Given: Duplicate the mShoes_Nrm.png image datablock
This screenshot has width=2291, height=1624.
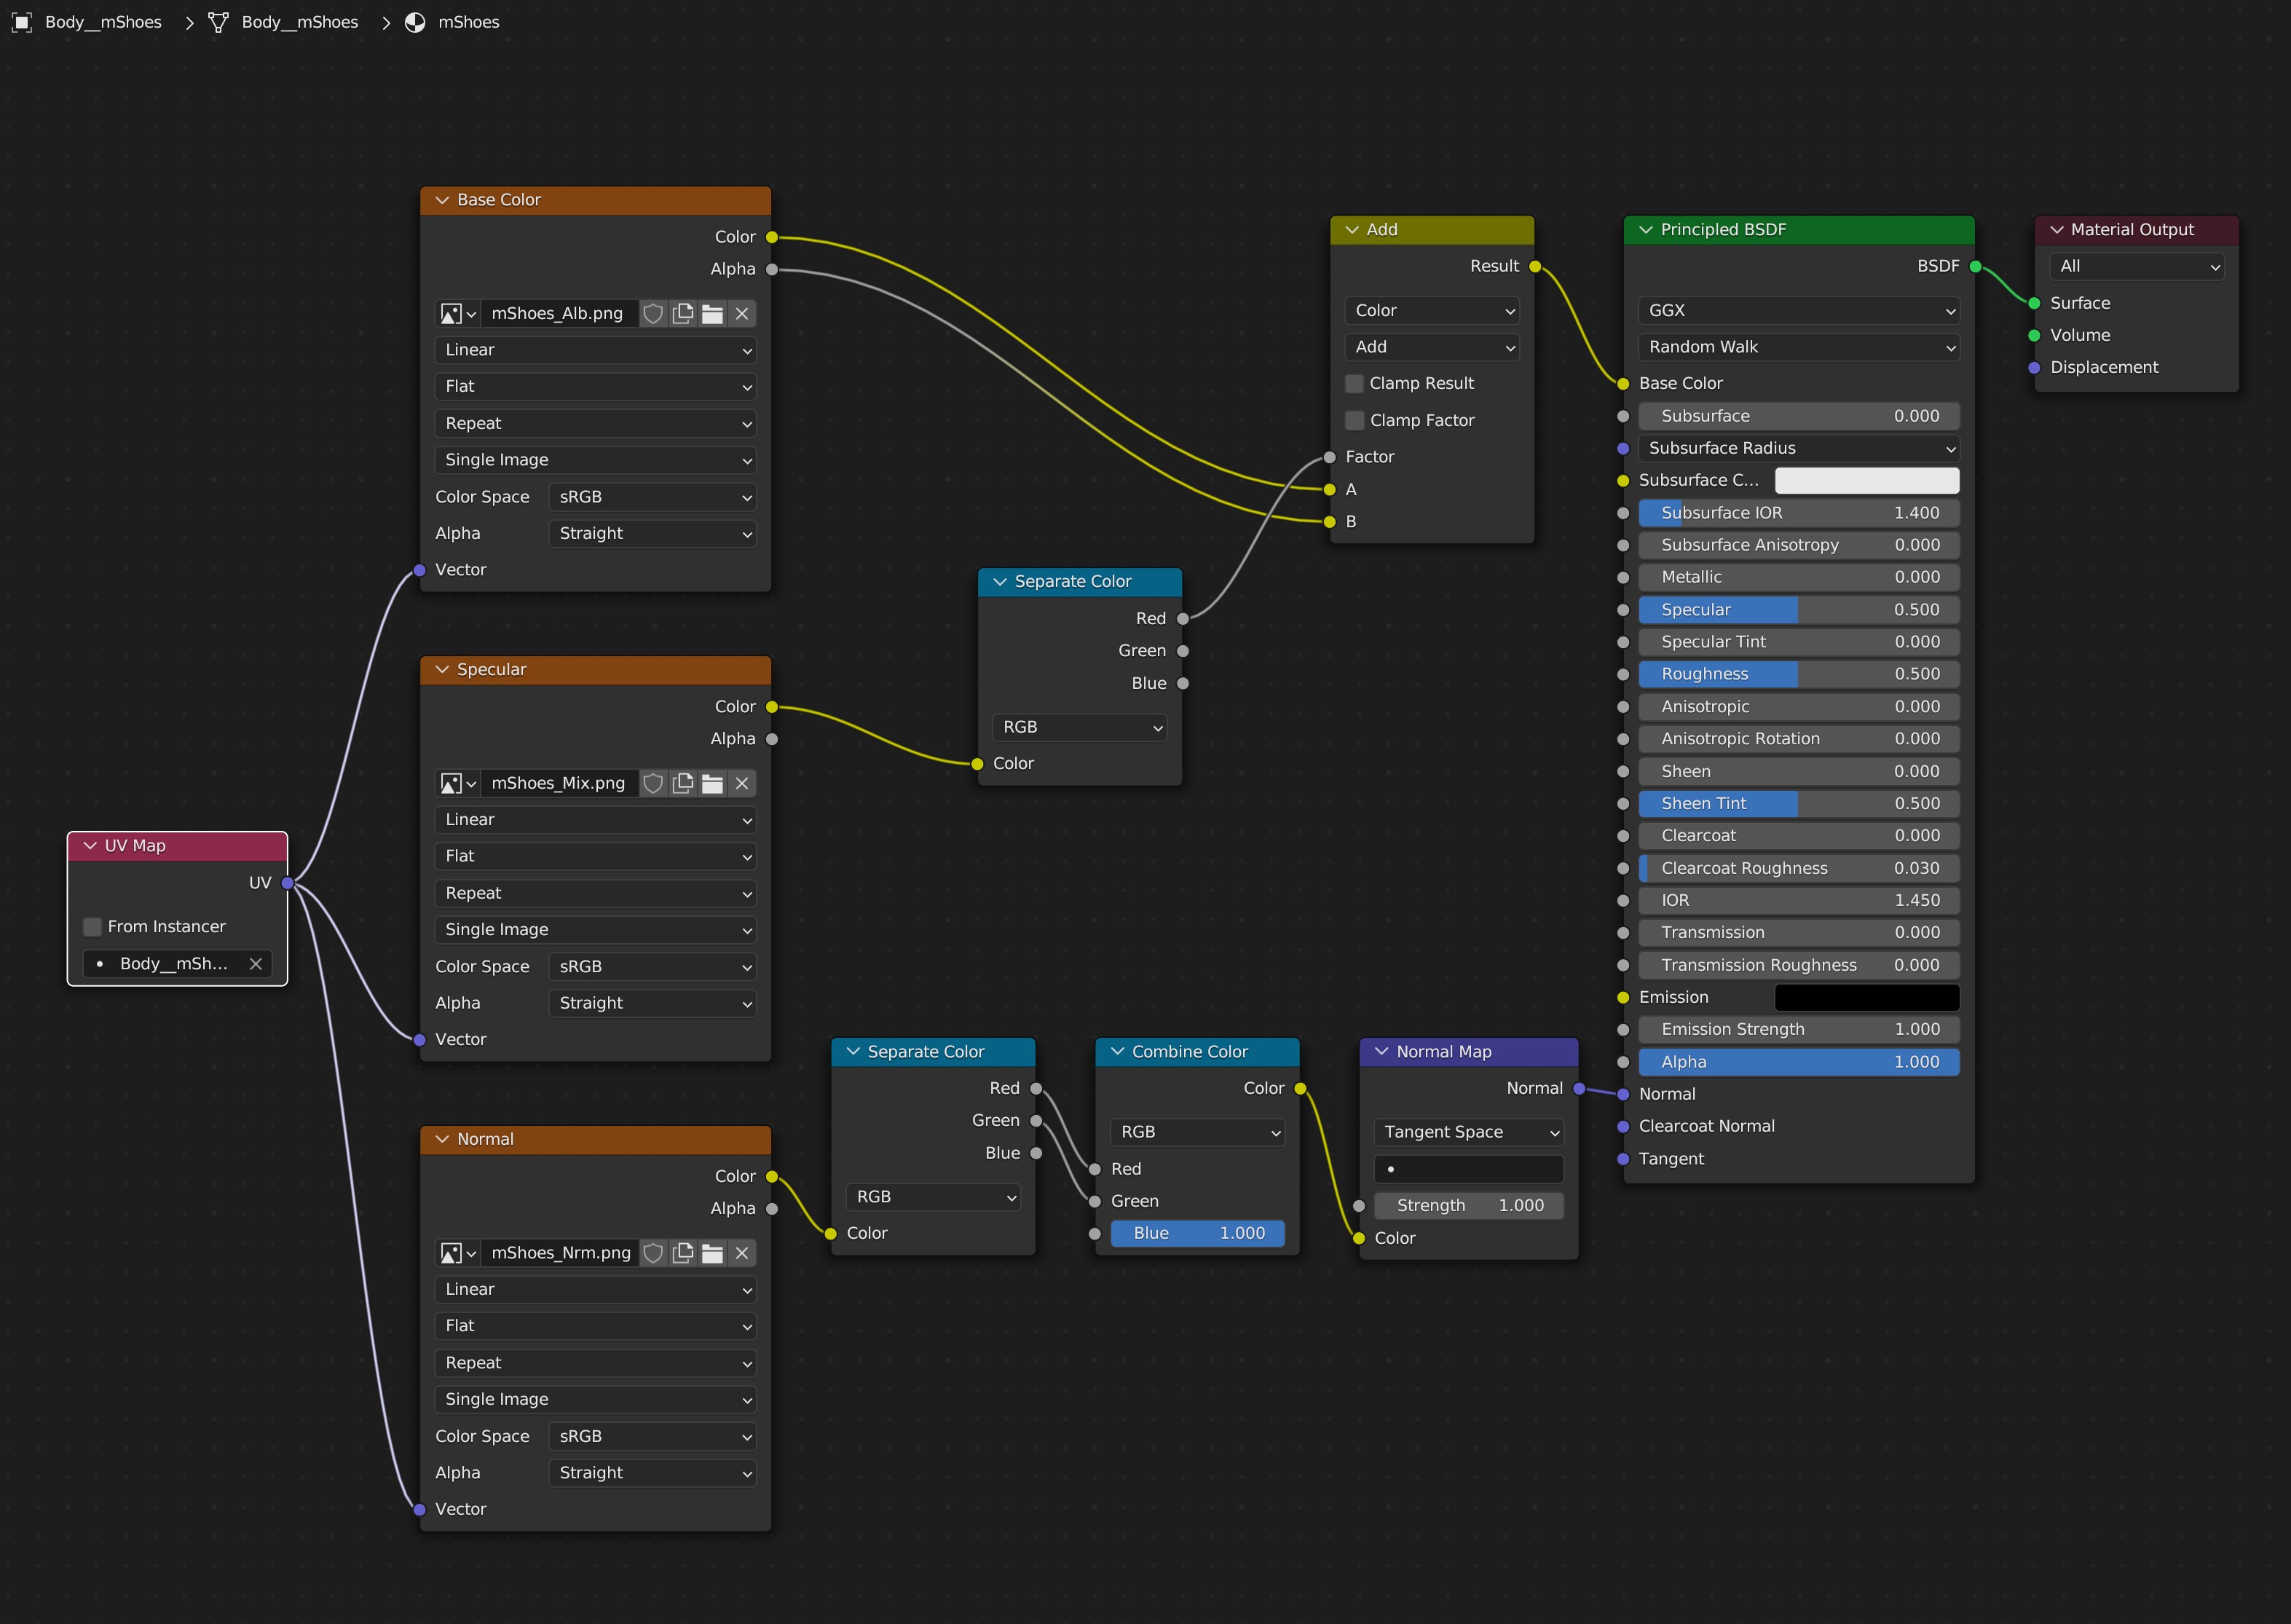Looking at the screenshot, I should (x=683, y=1253).
